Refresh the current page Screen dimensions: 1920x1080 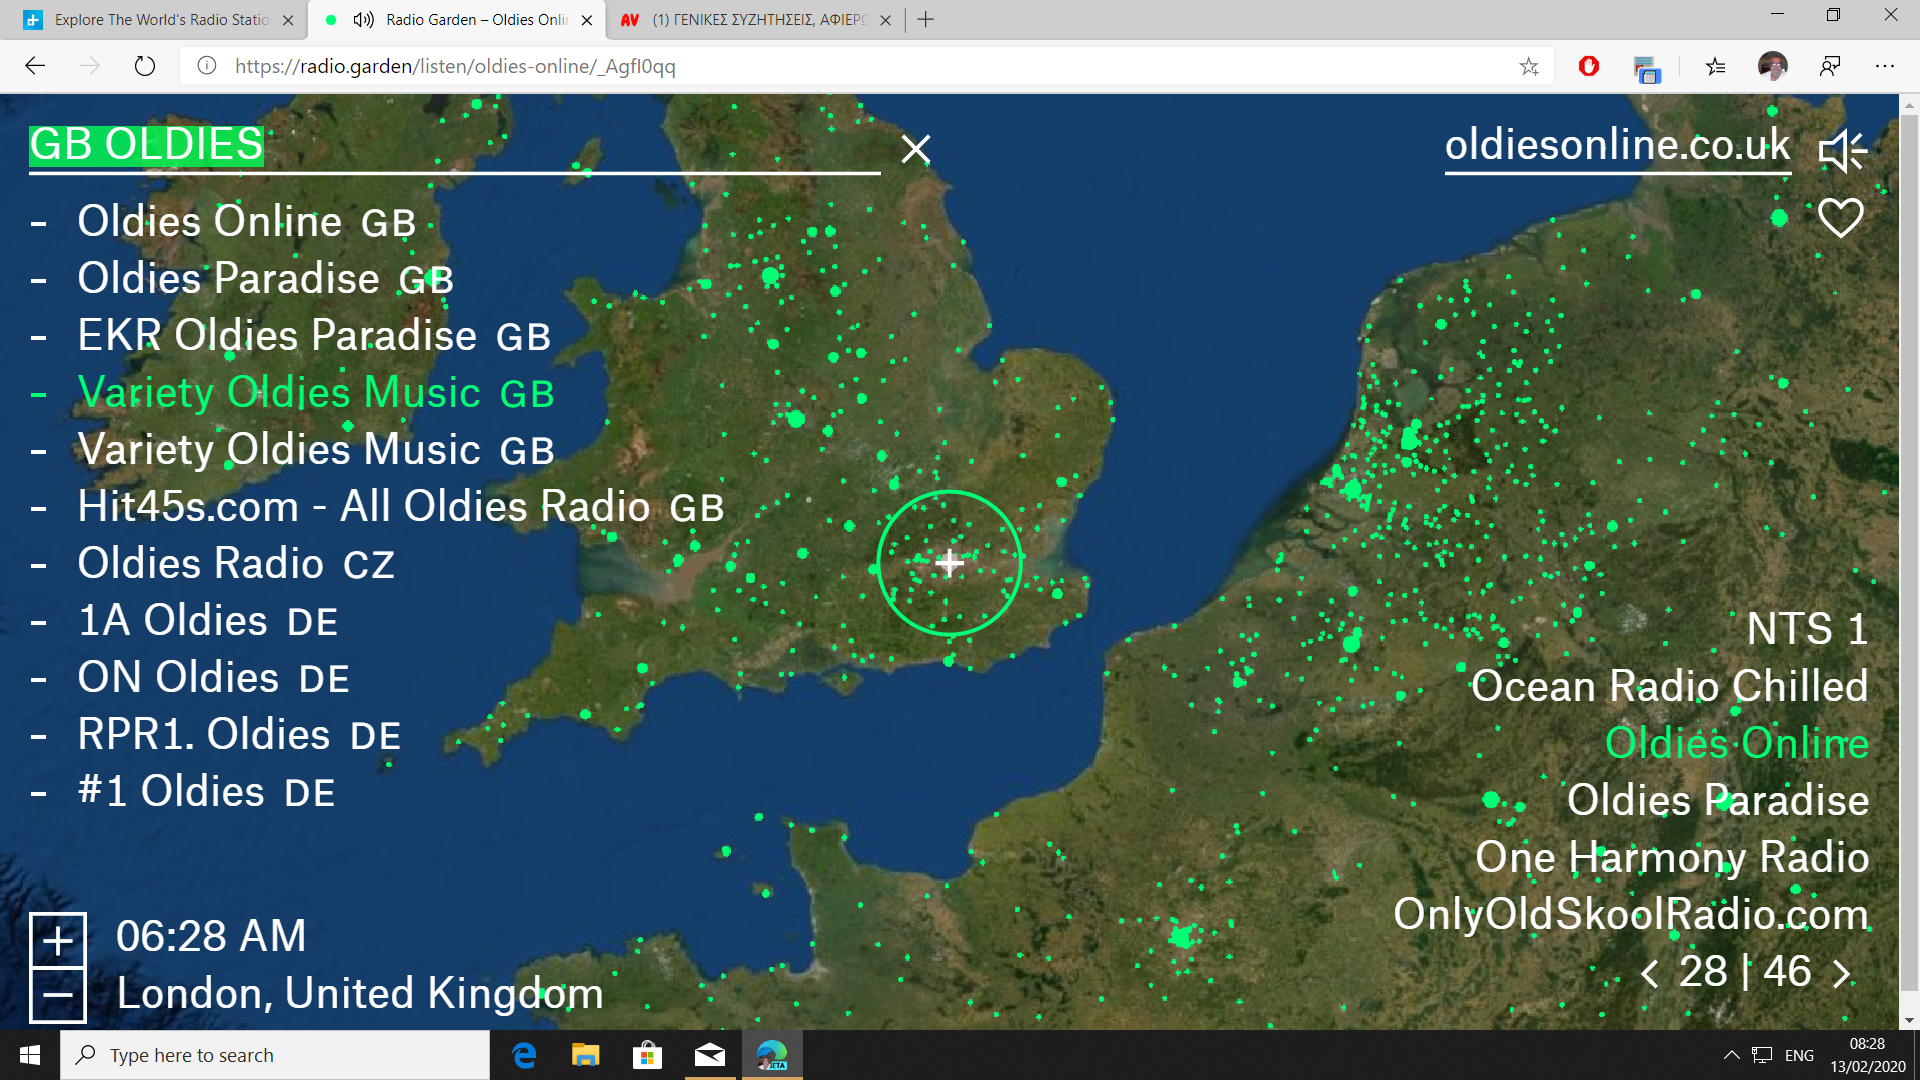point(145,66)
